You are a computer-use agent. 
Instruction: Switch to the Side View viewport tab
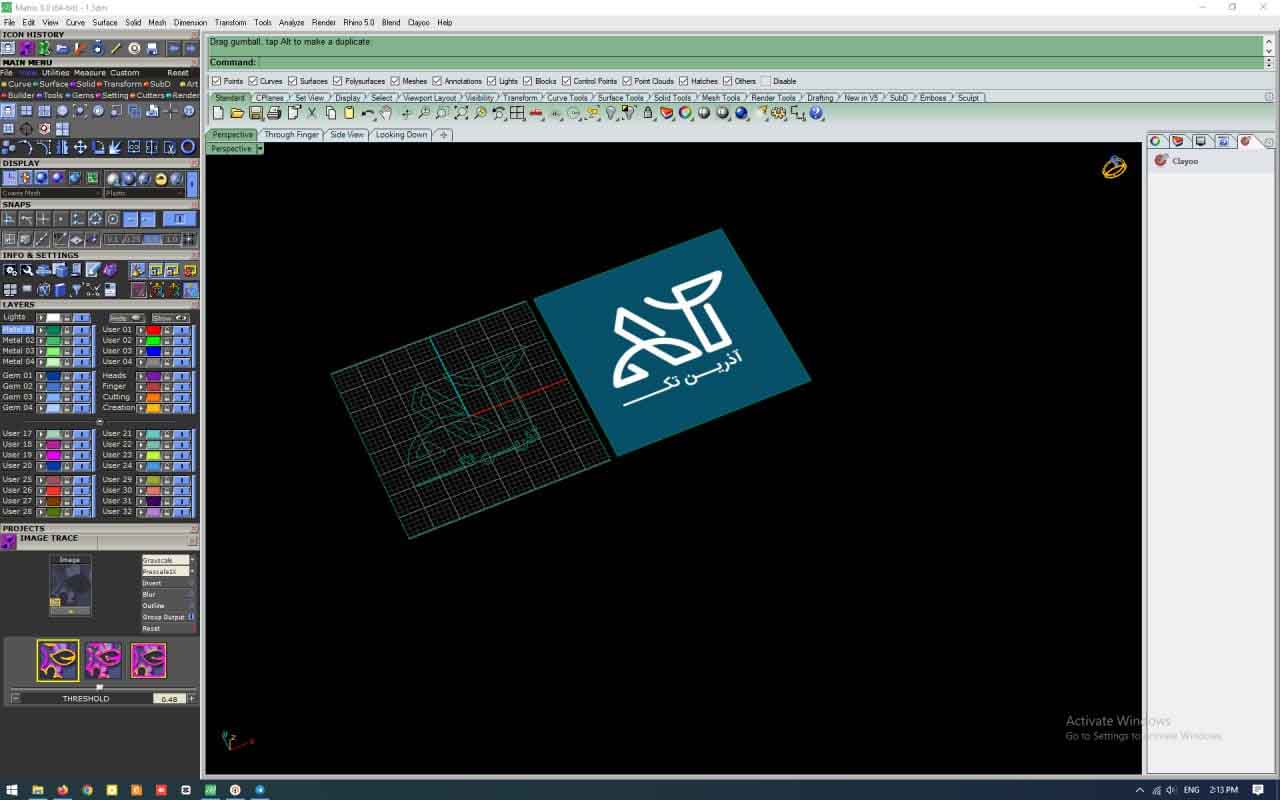(x=347, y=134)
